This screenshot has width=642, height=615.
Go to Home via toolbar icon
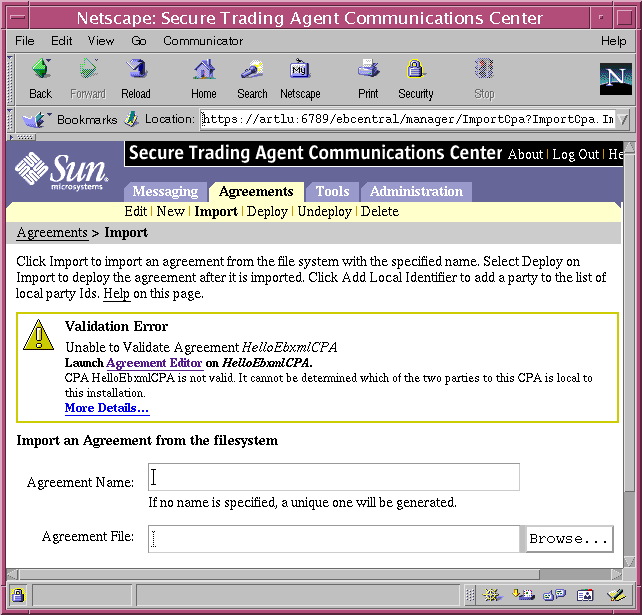(204, 69)
